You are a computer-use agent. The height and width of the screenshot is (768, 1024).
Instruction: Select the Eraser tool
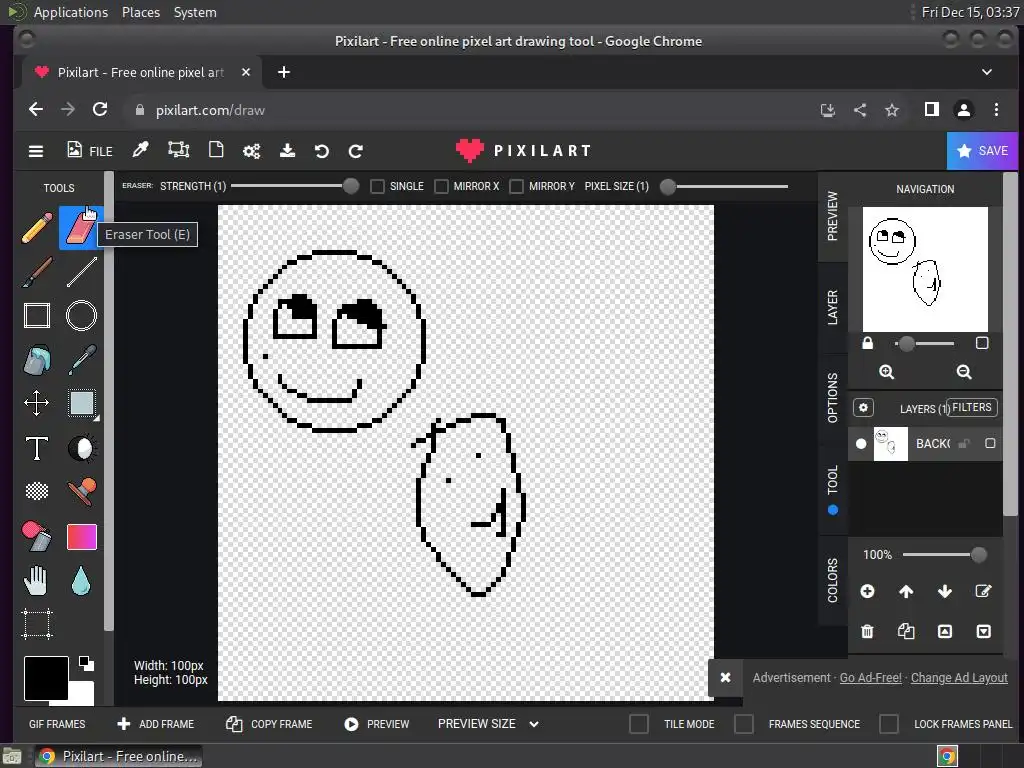click(x=80, y=228)
